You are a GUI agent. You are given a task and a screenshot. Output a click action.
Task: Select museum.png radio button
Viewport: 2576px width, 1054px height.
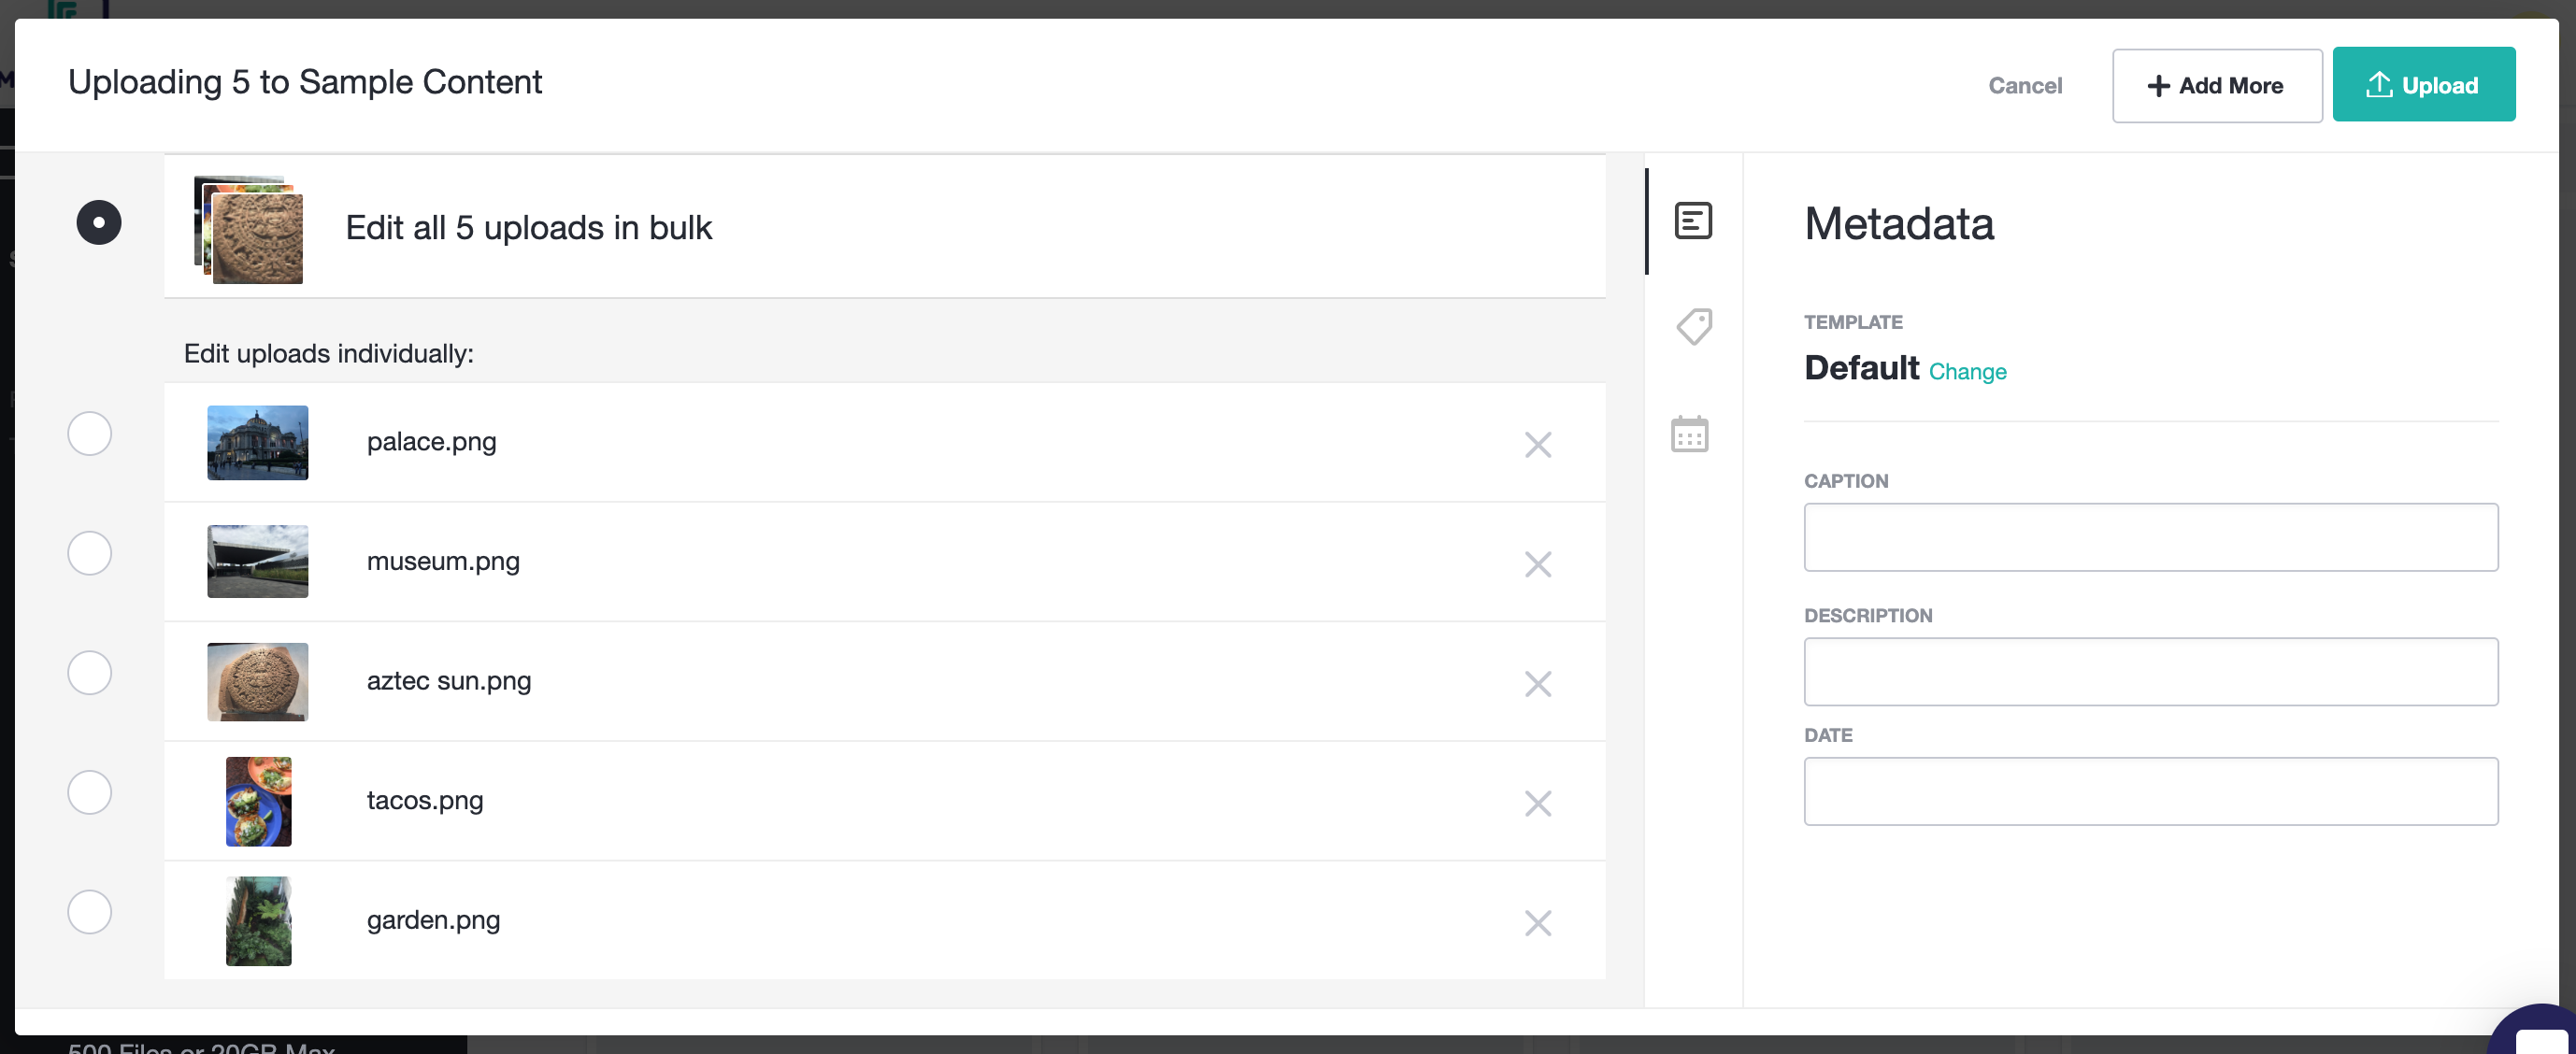(x=89, y=553)
